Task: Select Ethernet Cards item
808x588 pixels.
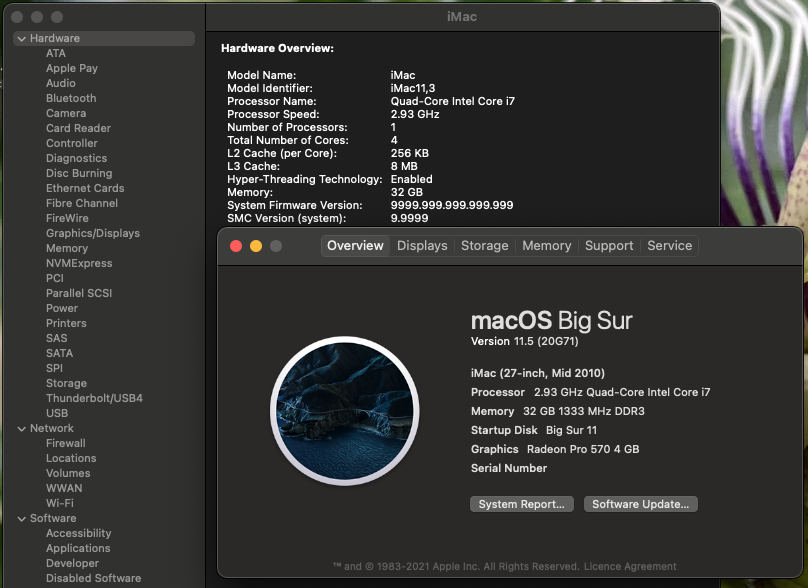Action: [85, 188]
